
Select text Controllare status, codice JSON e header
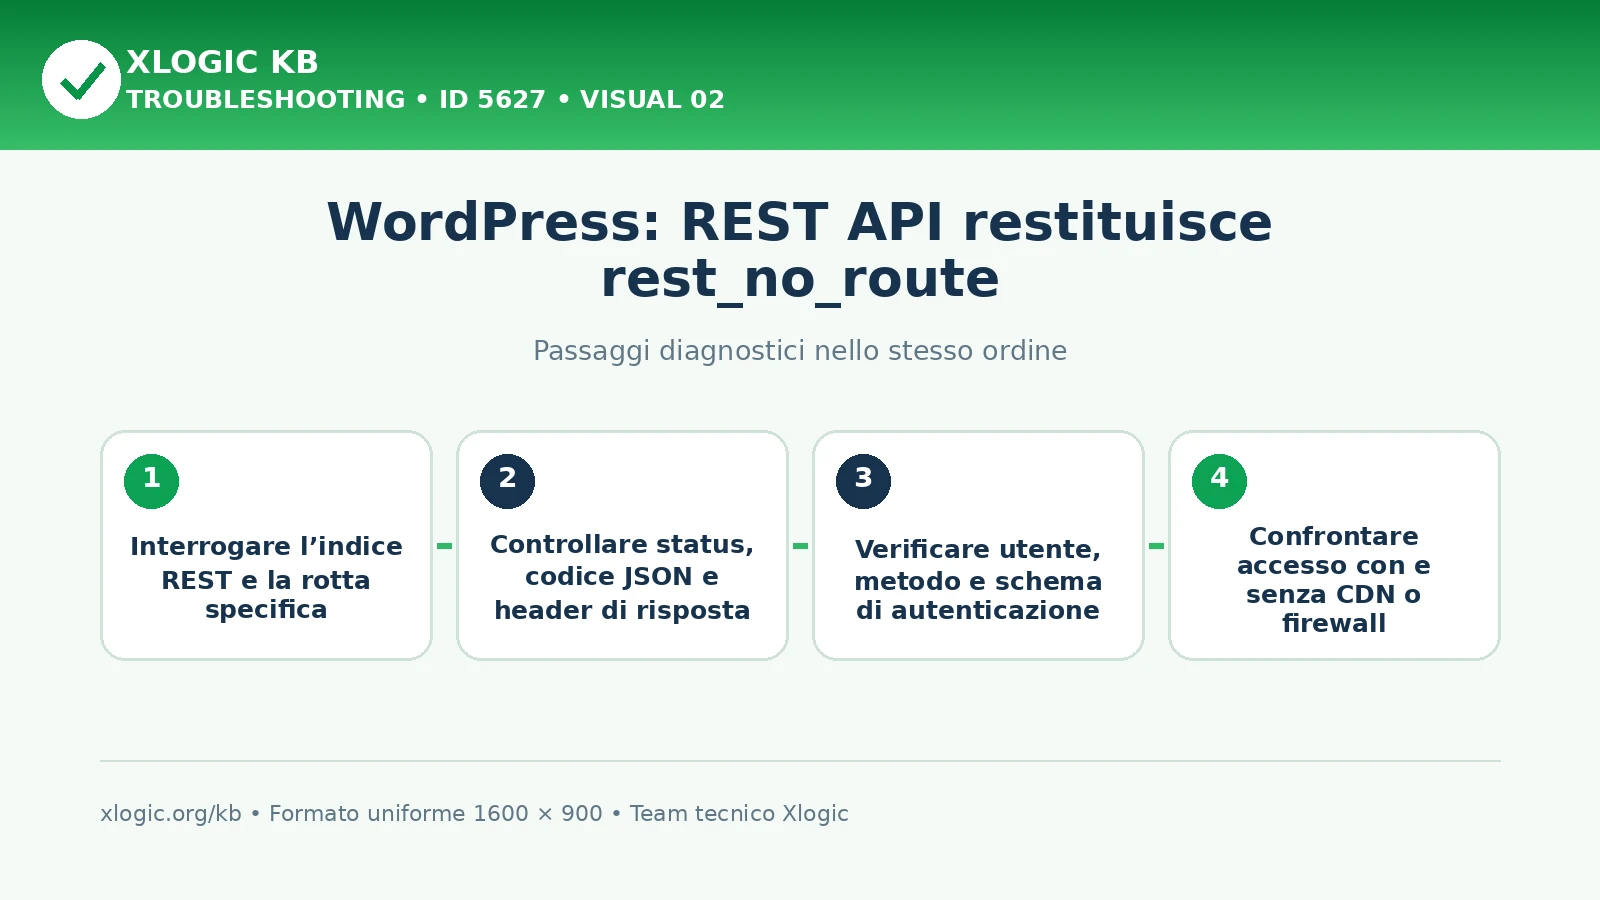[622, 577]
